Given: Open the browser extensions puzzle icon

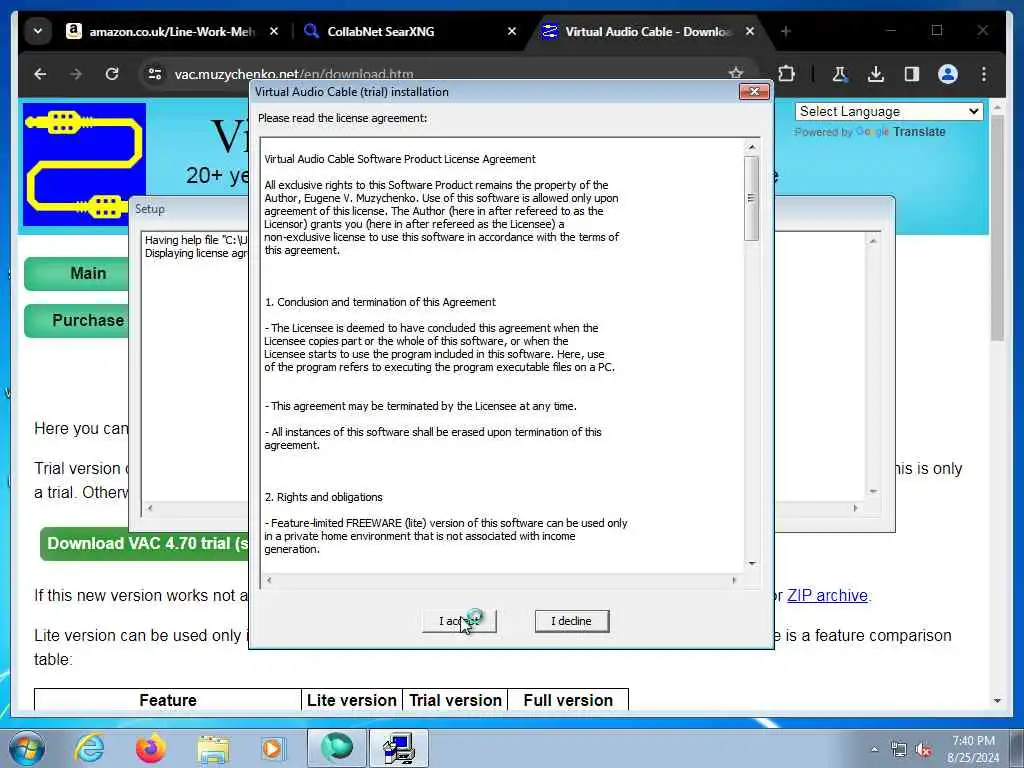Looking at the screenshot, I should [786, 74].
